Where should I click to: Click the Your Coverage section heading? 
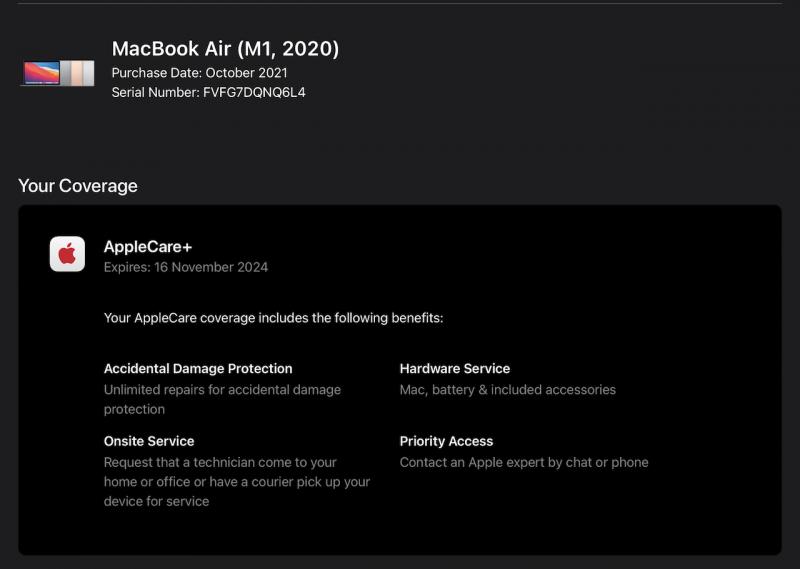(x=78, y=186)
